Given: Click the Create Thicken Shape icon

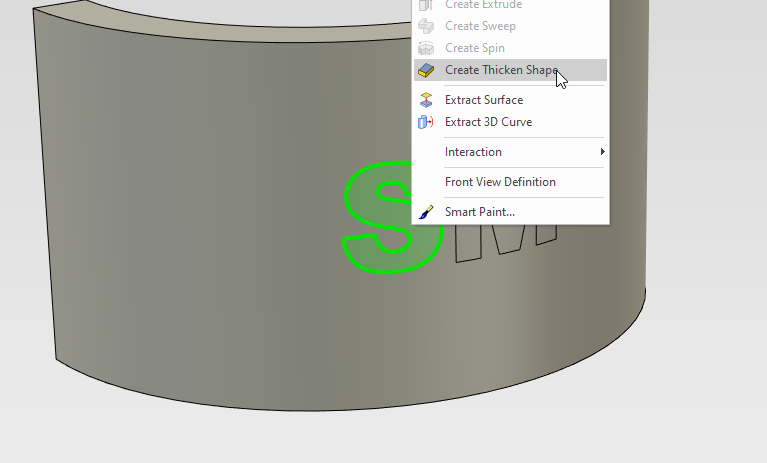Looking at the screenshot, I should coord(426,70).
